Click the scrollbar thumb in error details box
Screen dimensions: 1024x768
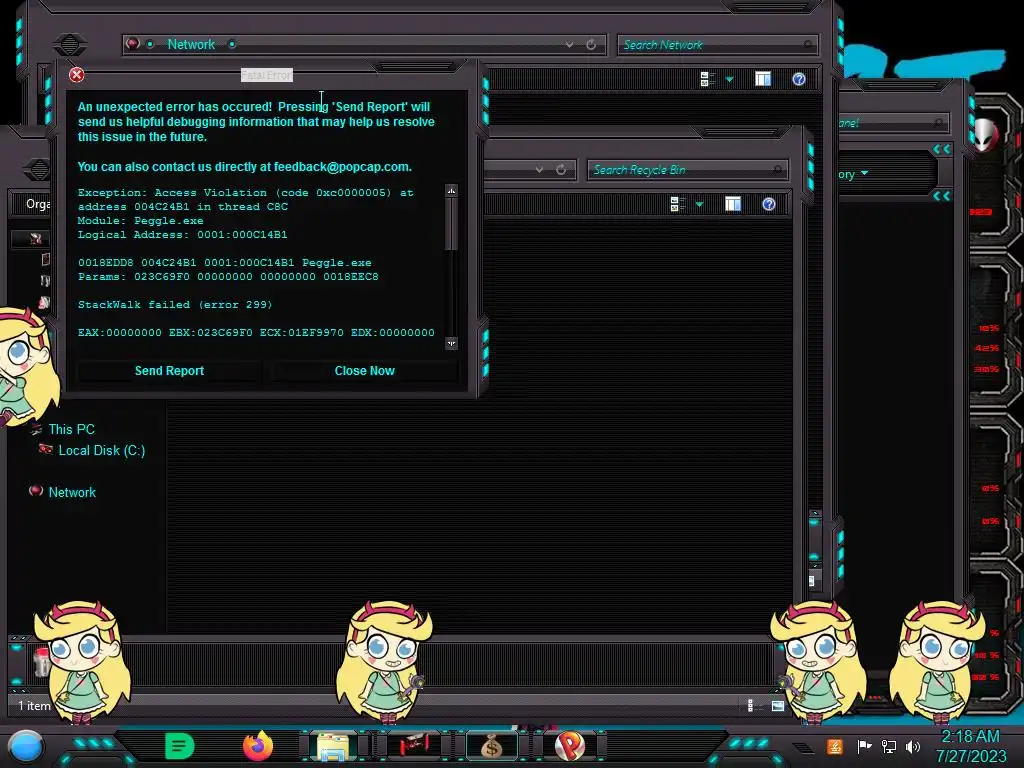(x=451, y=223)
